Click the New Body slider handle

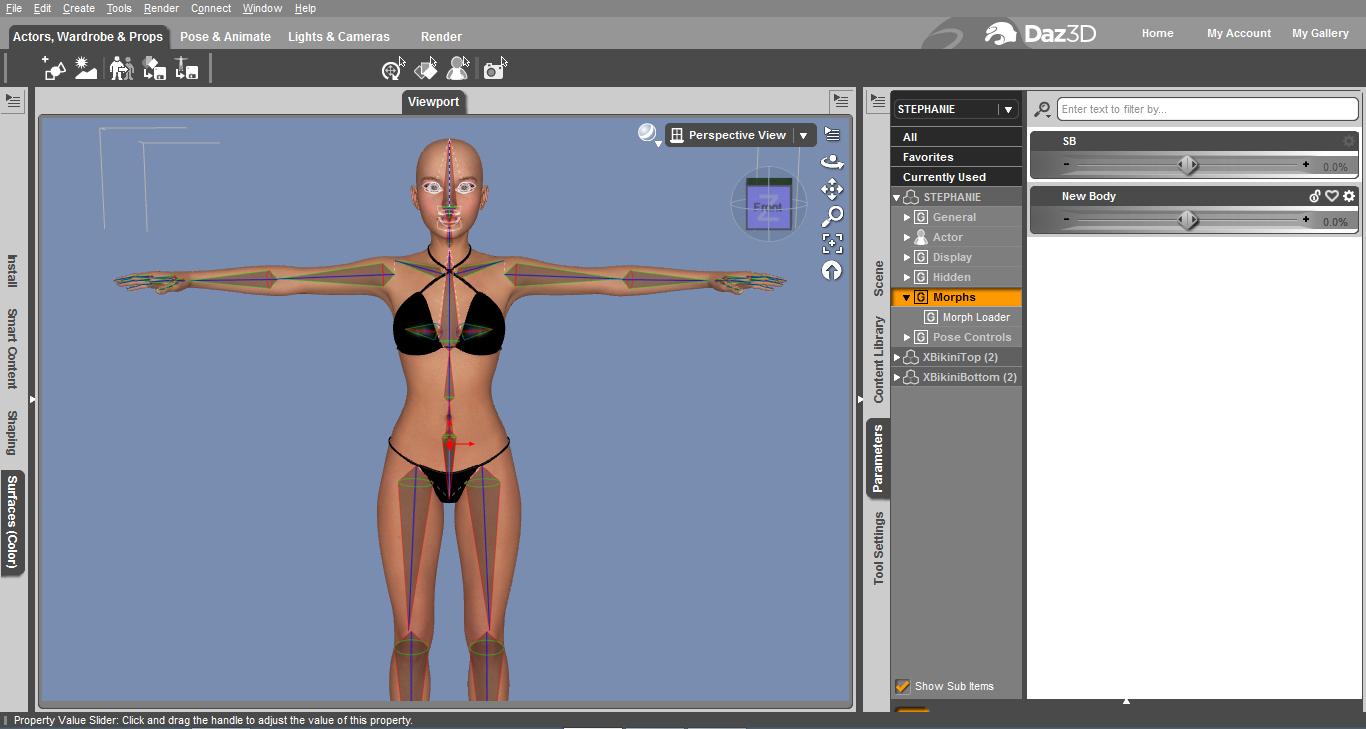tap(1187, 220)
